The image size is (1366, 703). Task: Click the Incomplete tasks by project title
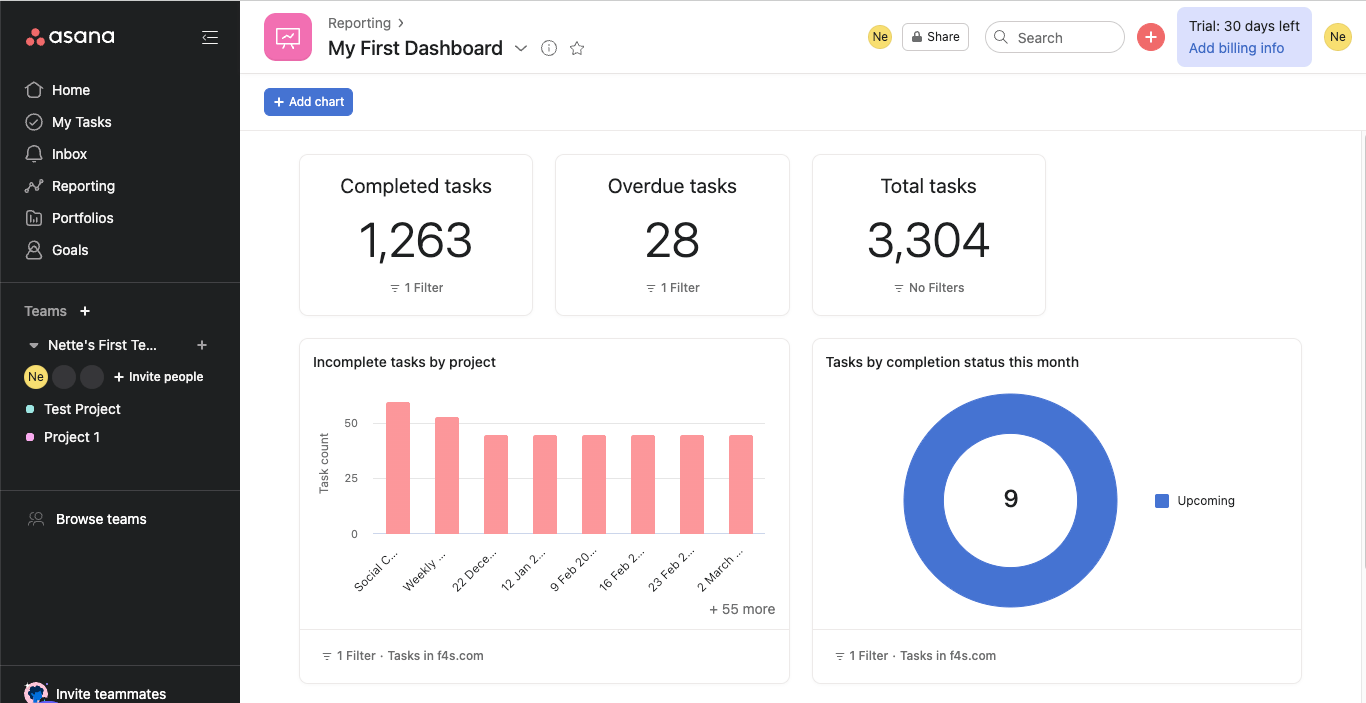pyautogui.click(x=404, y=362)
